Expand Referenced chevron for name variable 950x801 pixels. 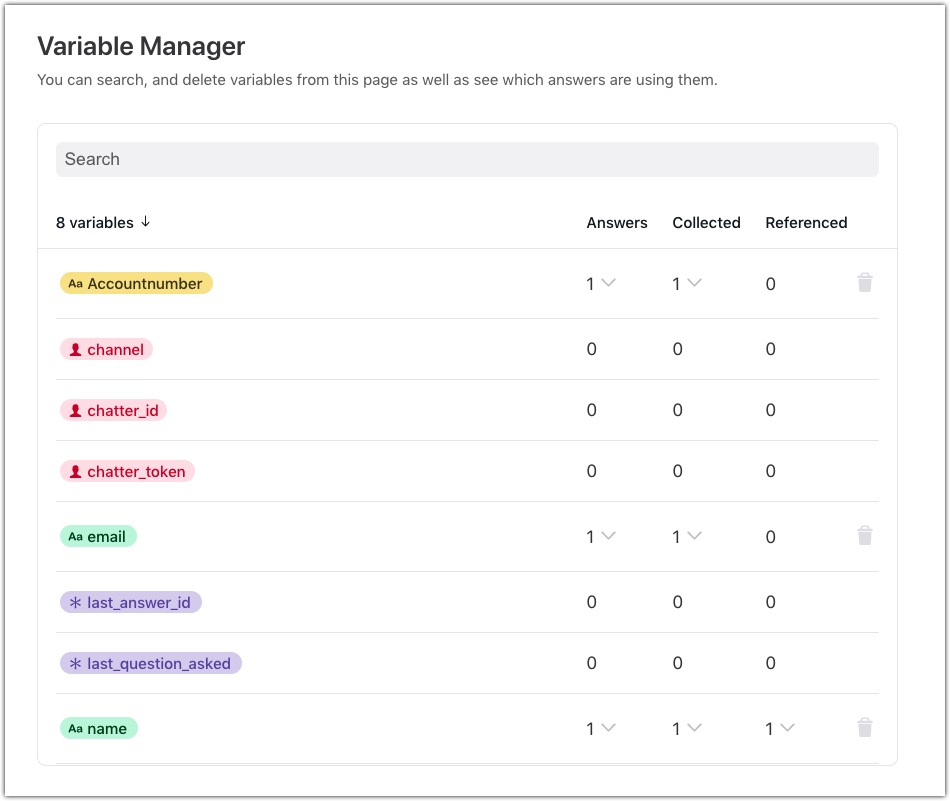787,728
